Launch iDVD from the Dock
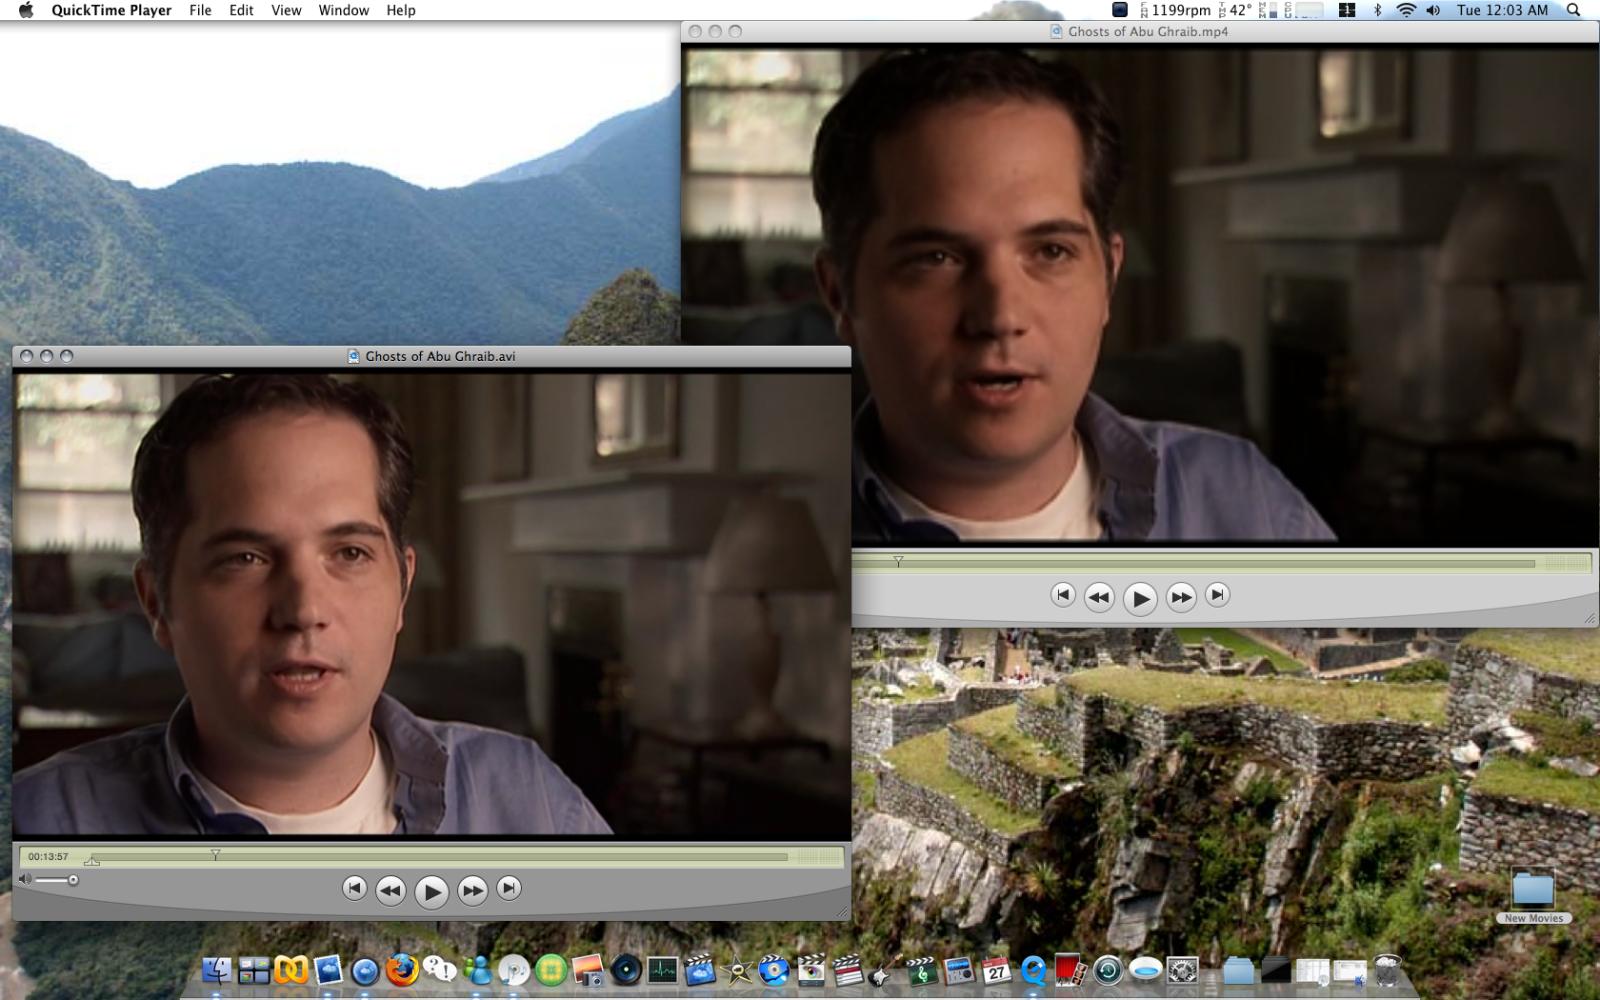Screen dimensions: 1600x1000 pyautogui.click(x=774, y=969)
